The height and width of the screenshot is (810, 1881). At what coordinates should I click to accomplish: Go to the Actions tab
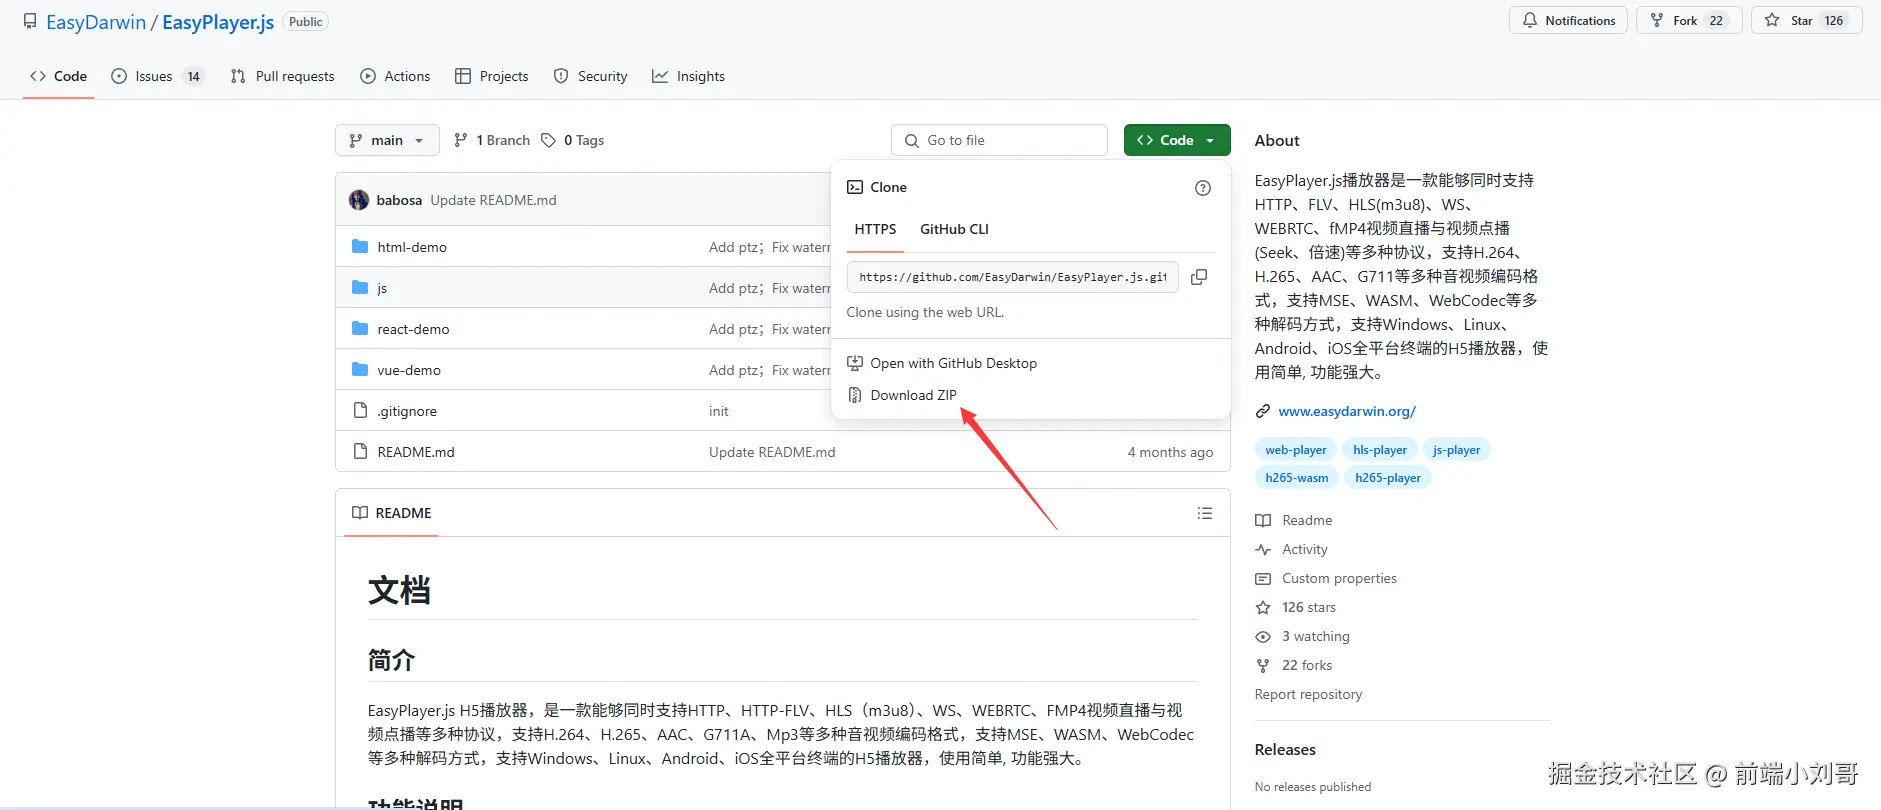[x=395, y=76]
